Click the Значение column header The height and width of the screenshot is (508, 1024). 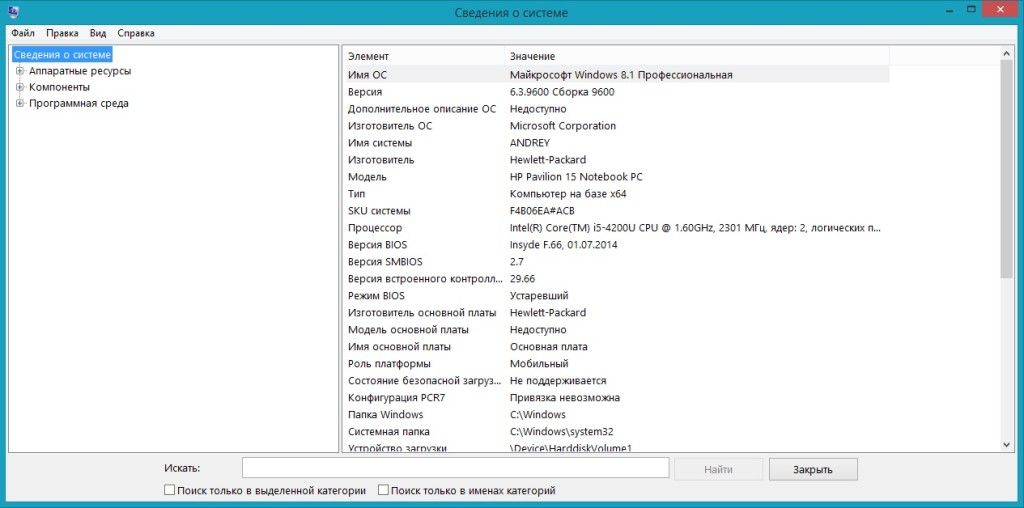pos(697,56)
